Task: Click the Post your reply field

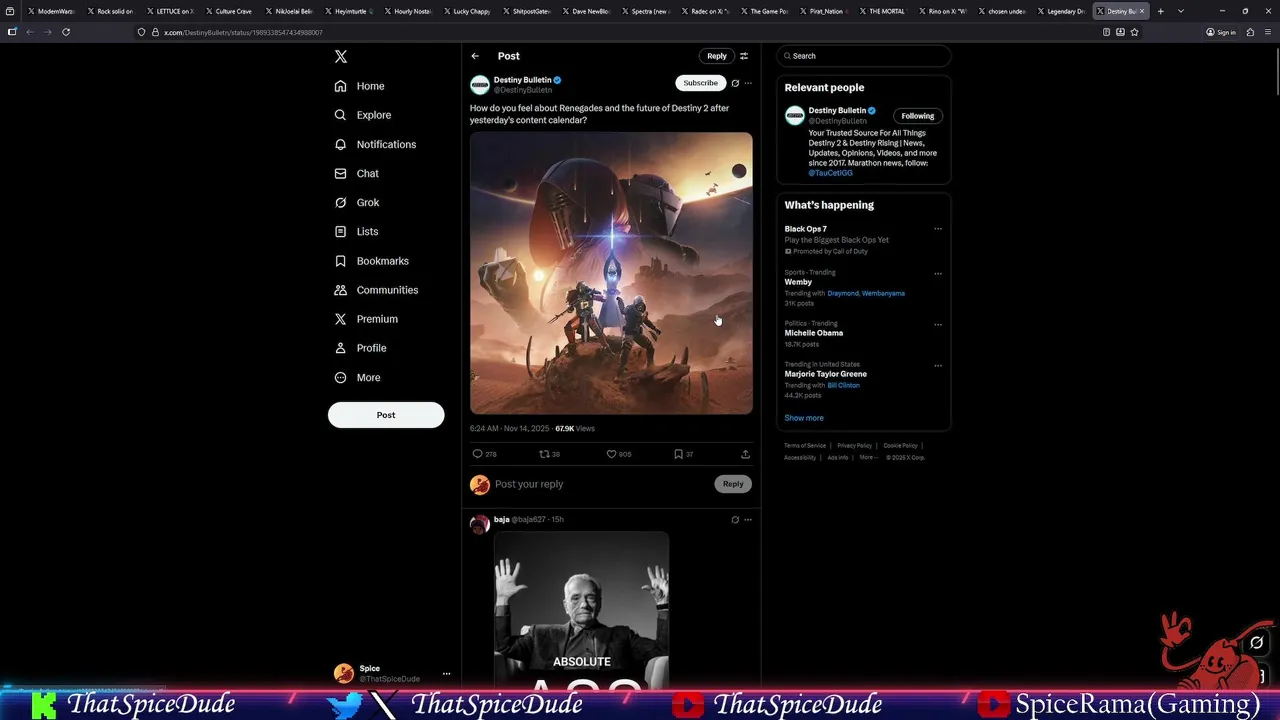Action: click(600, 484)
